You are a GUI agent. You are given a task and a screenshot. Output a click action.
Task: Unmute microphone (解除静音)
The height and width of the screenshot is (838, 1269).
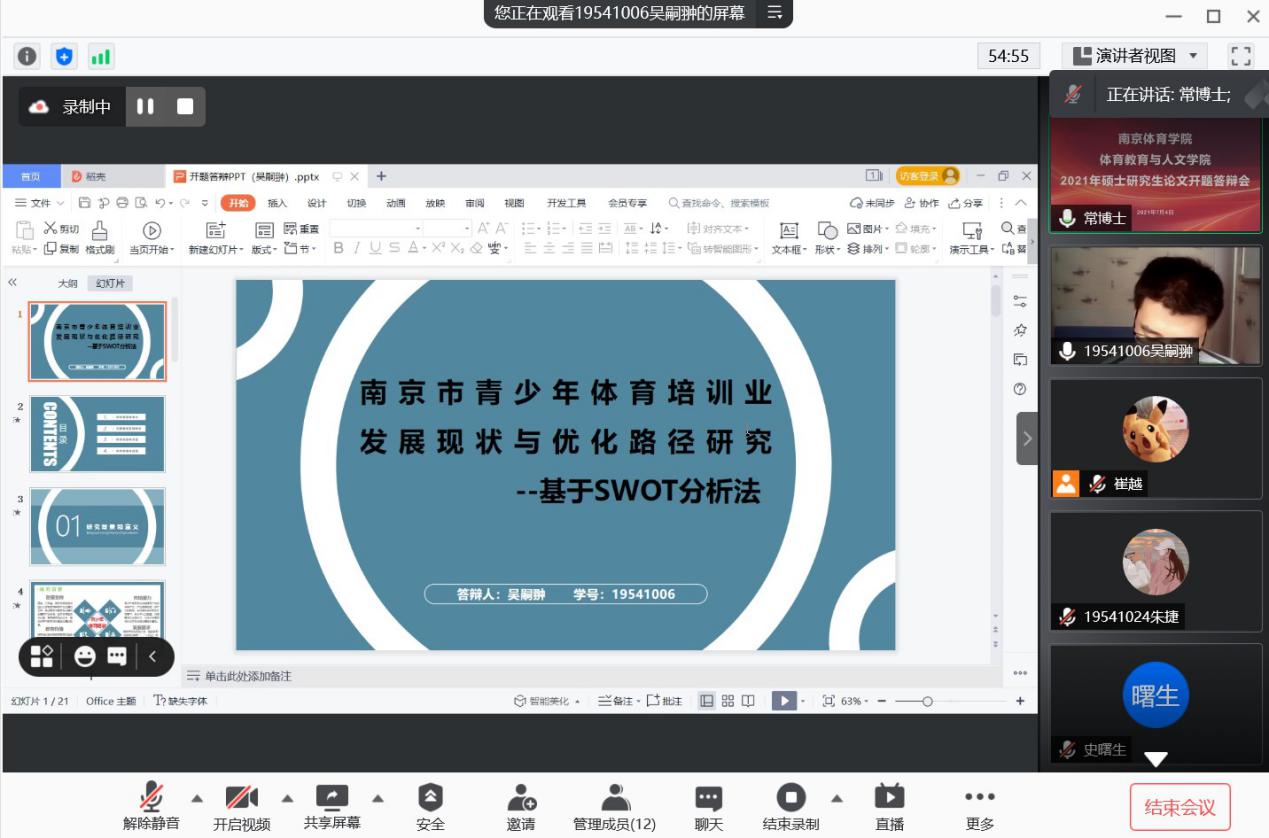point(152,807)
